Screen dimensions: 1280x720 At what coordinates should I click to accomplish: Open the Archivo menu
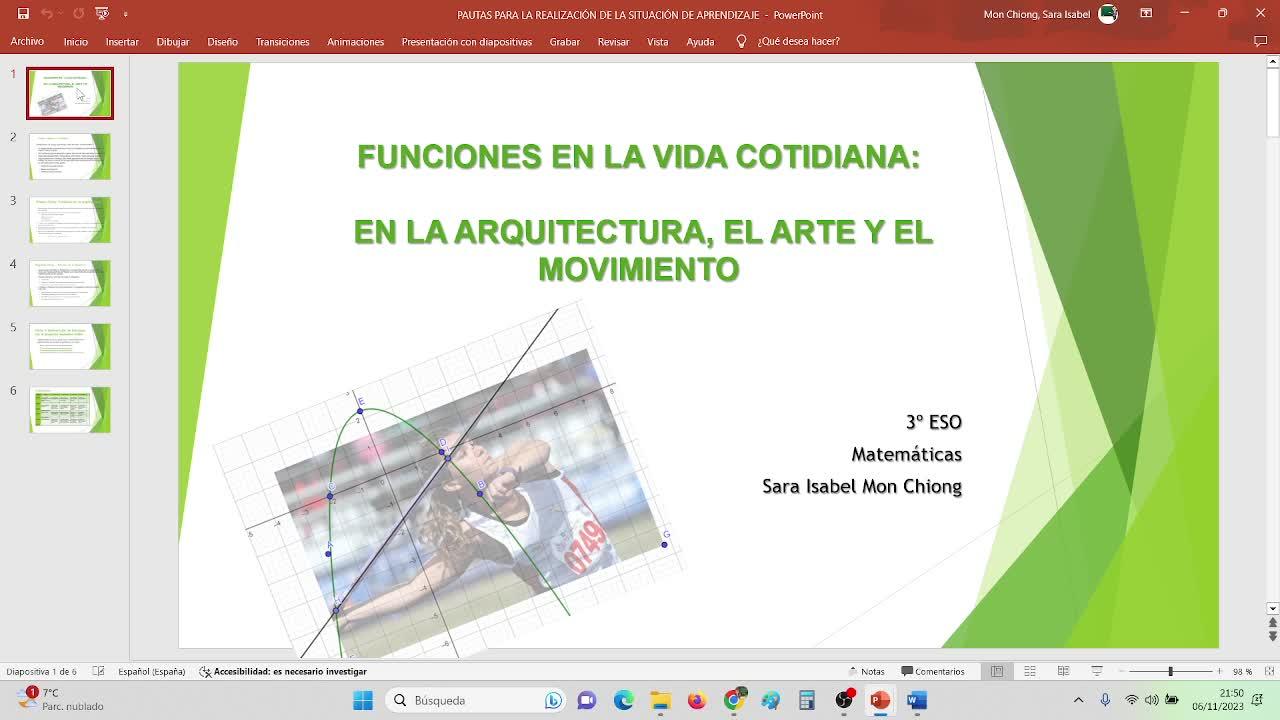pos(27,42)
